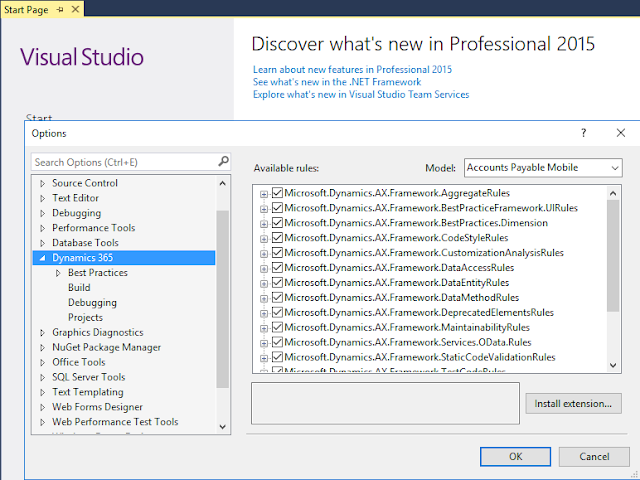Click the rule description text box
640x480 pixels.
click(x=385, y=403)
